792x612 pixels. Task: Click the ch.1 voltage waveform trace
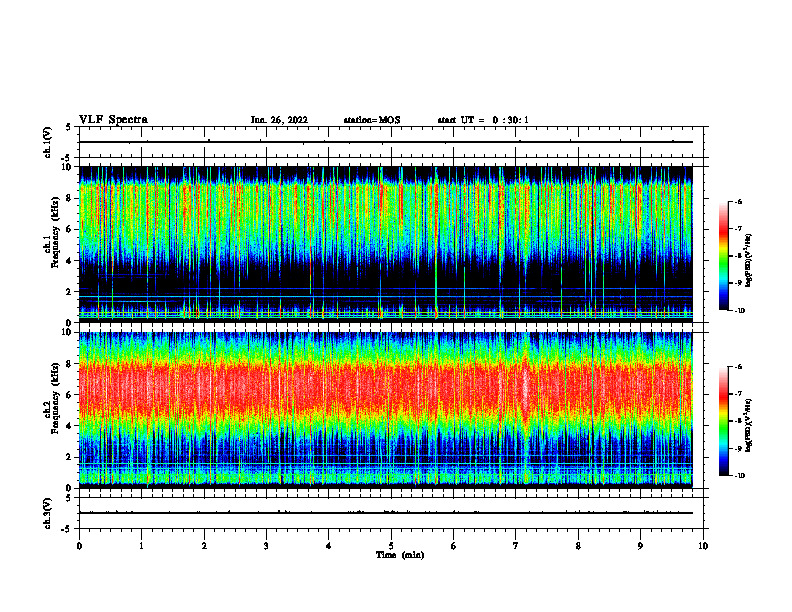tap(385, 142)
